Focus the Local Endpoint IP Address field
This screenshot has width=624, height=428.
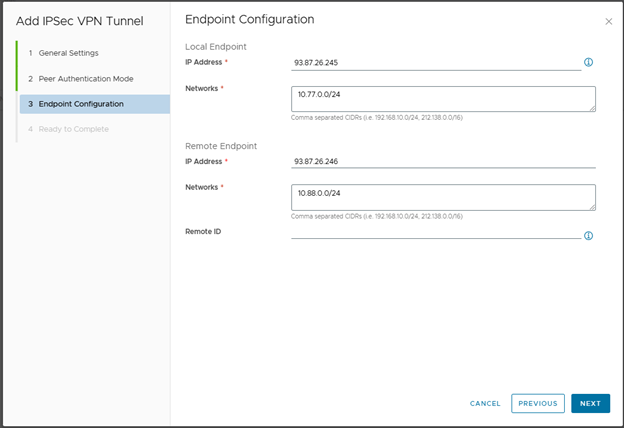pos(435,62)
